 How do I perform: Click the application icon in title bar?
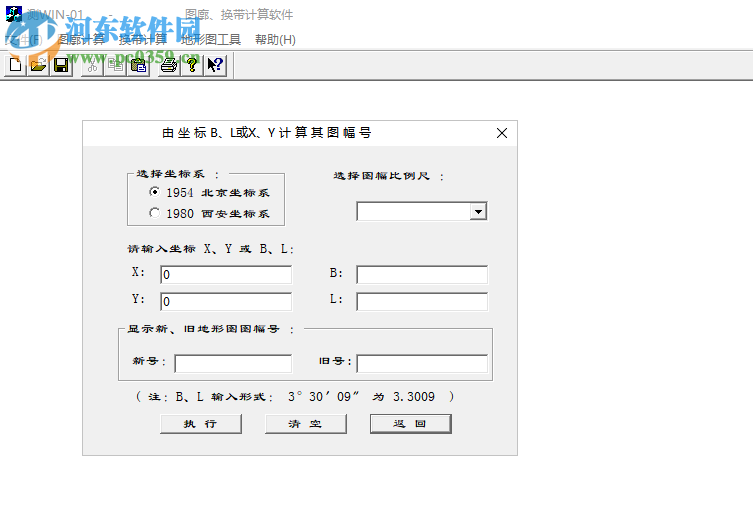pyautogui.click(x=13, y=14)
